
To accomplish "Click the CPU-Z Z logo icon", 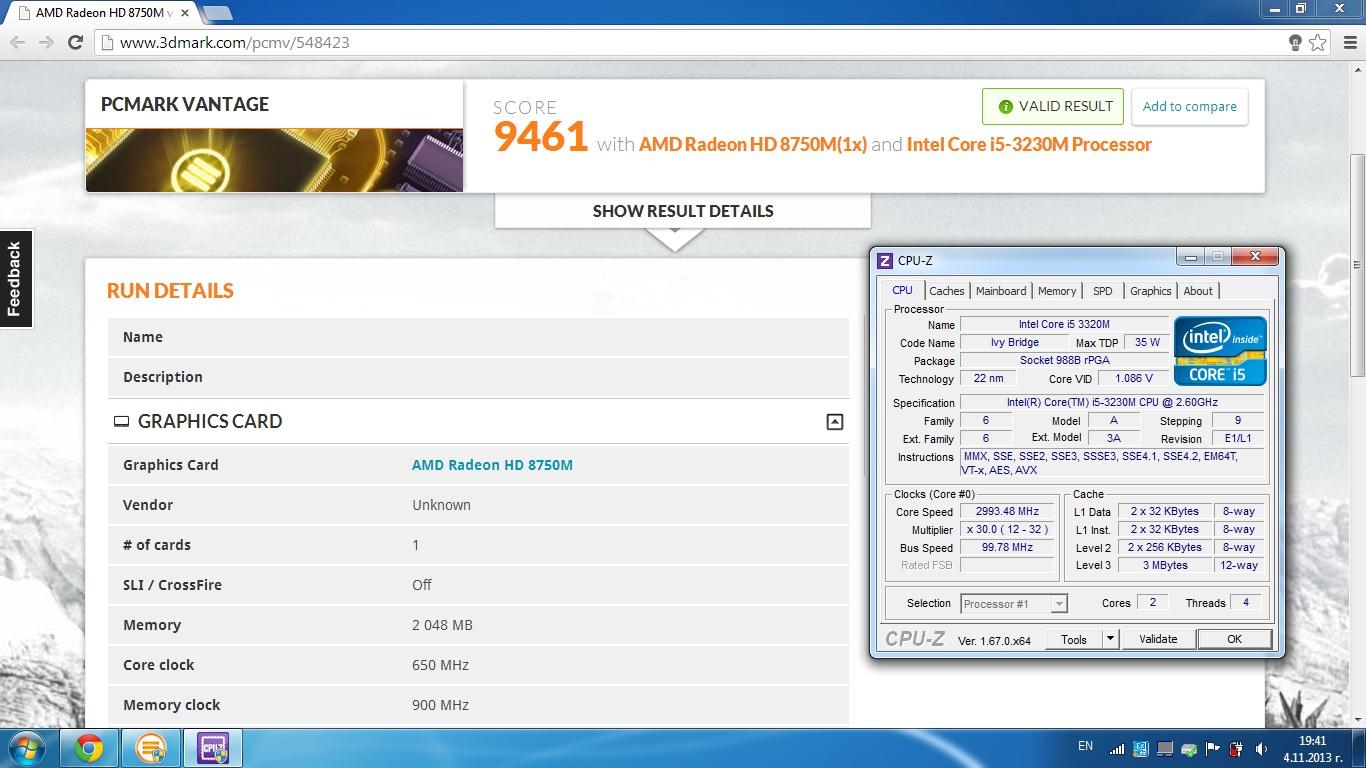I will click(x=884, y=260).
